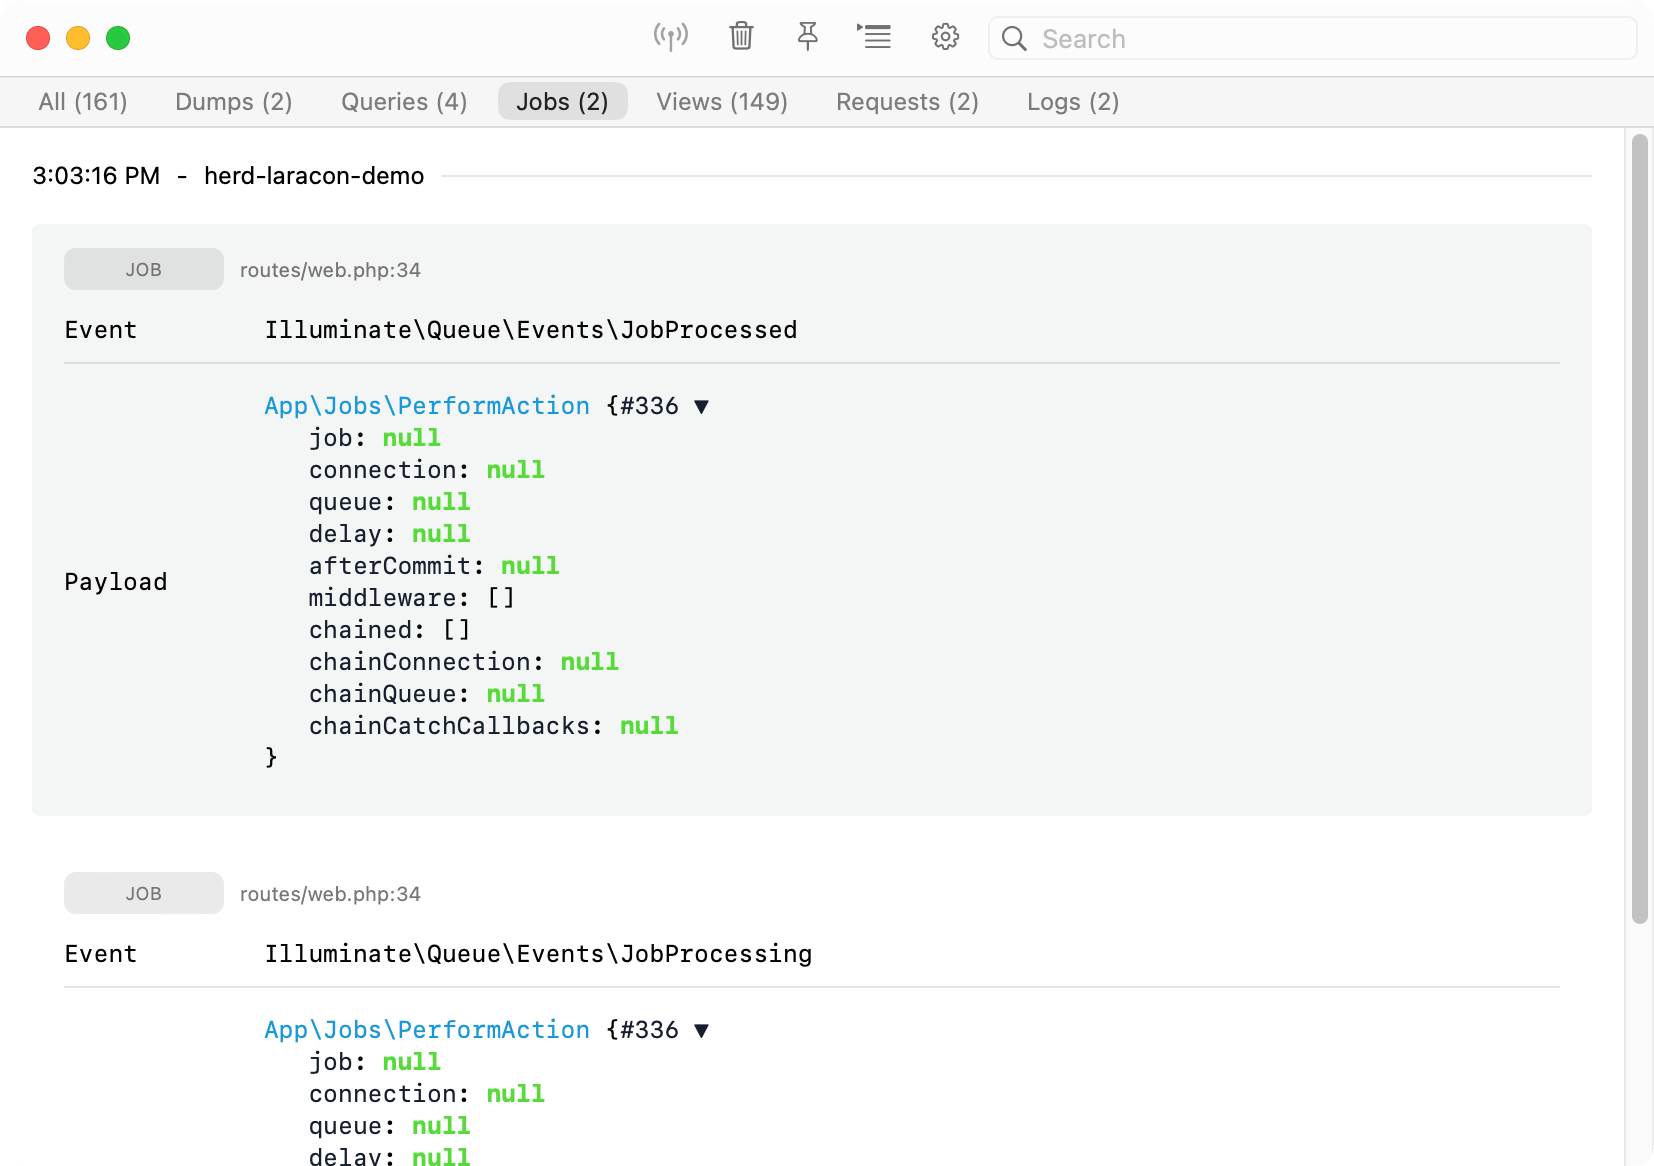
Task: Pin the window on top
Action: (807, 37)
